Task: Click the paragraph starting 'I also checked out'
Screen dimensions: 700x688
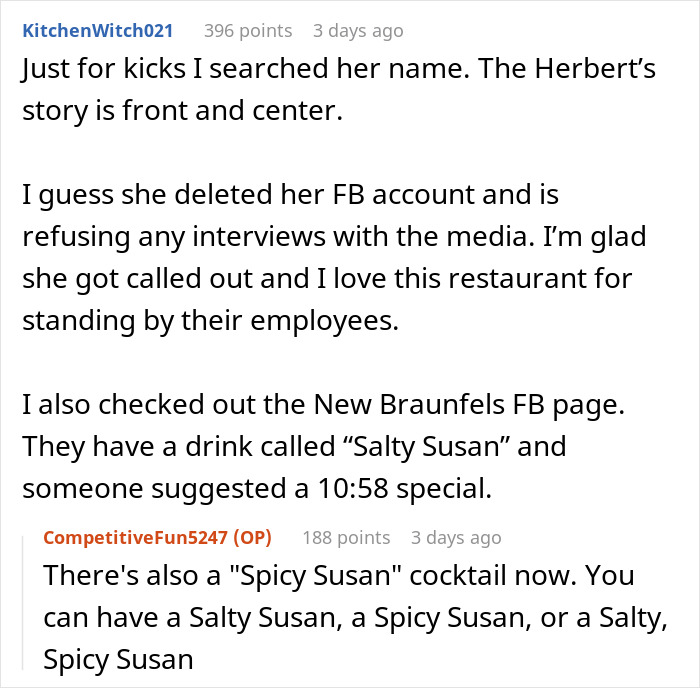Action: 324,446
